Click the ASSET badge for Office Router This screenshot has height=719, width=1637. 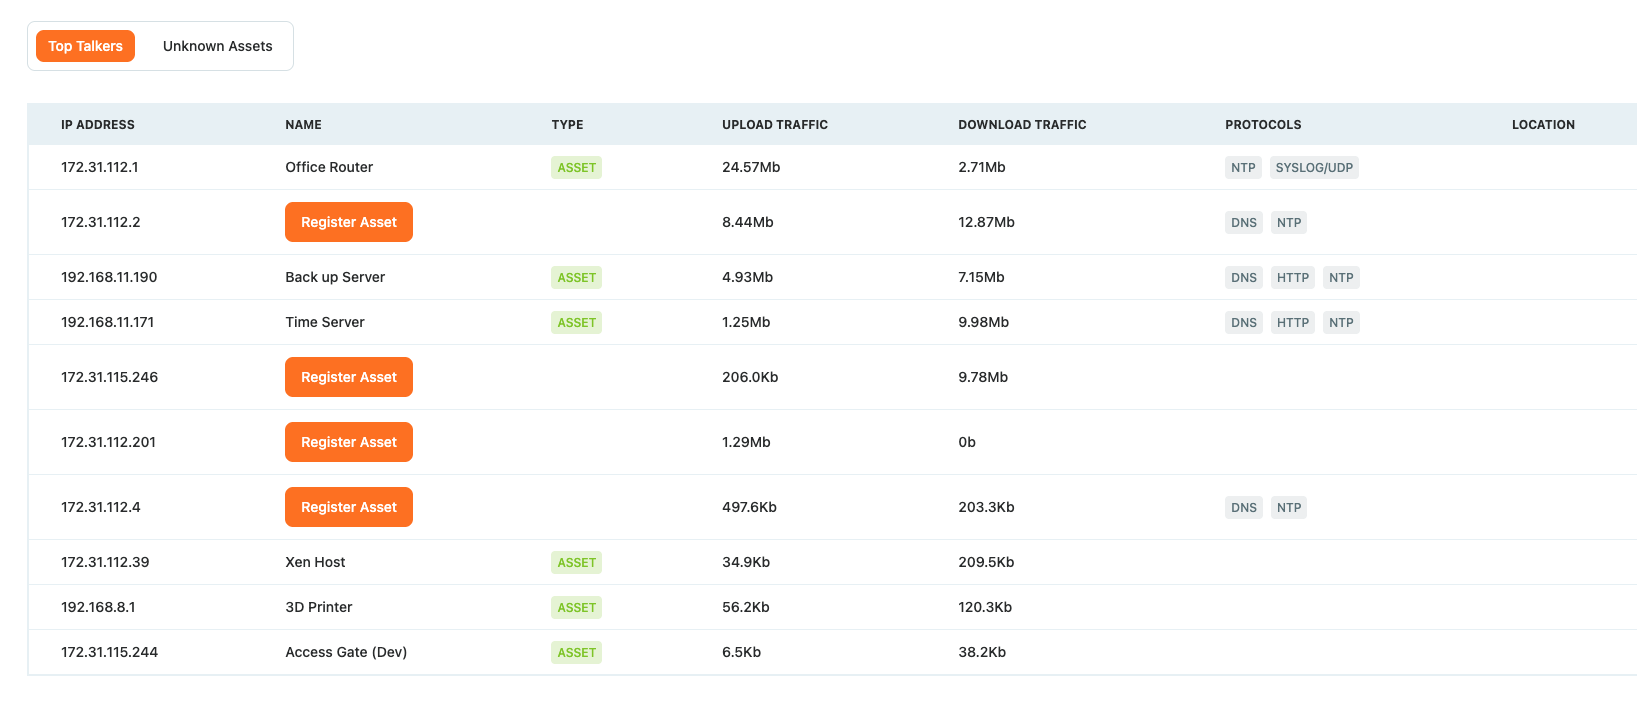(x=576, y=168)
